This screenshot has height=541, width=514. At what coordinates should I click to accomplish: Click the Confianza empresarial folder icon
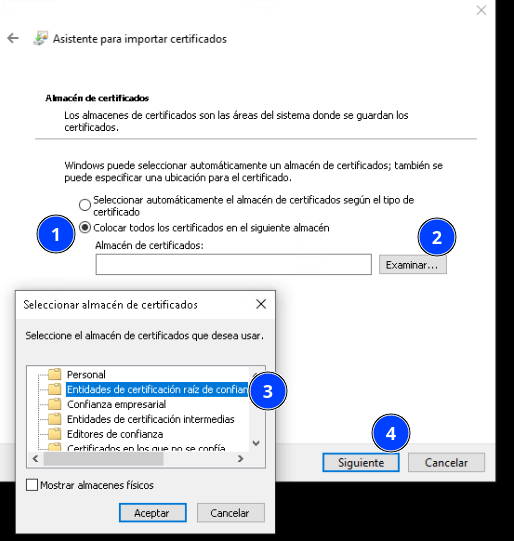tap(55, 404)
